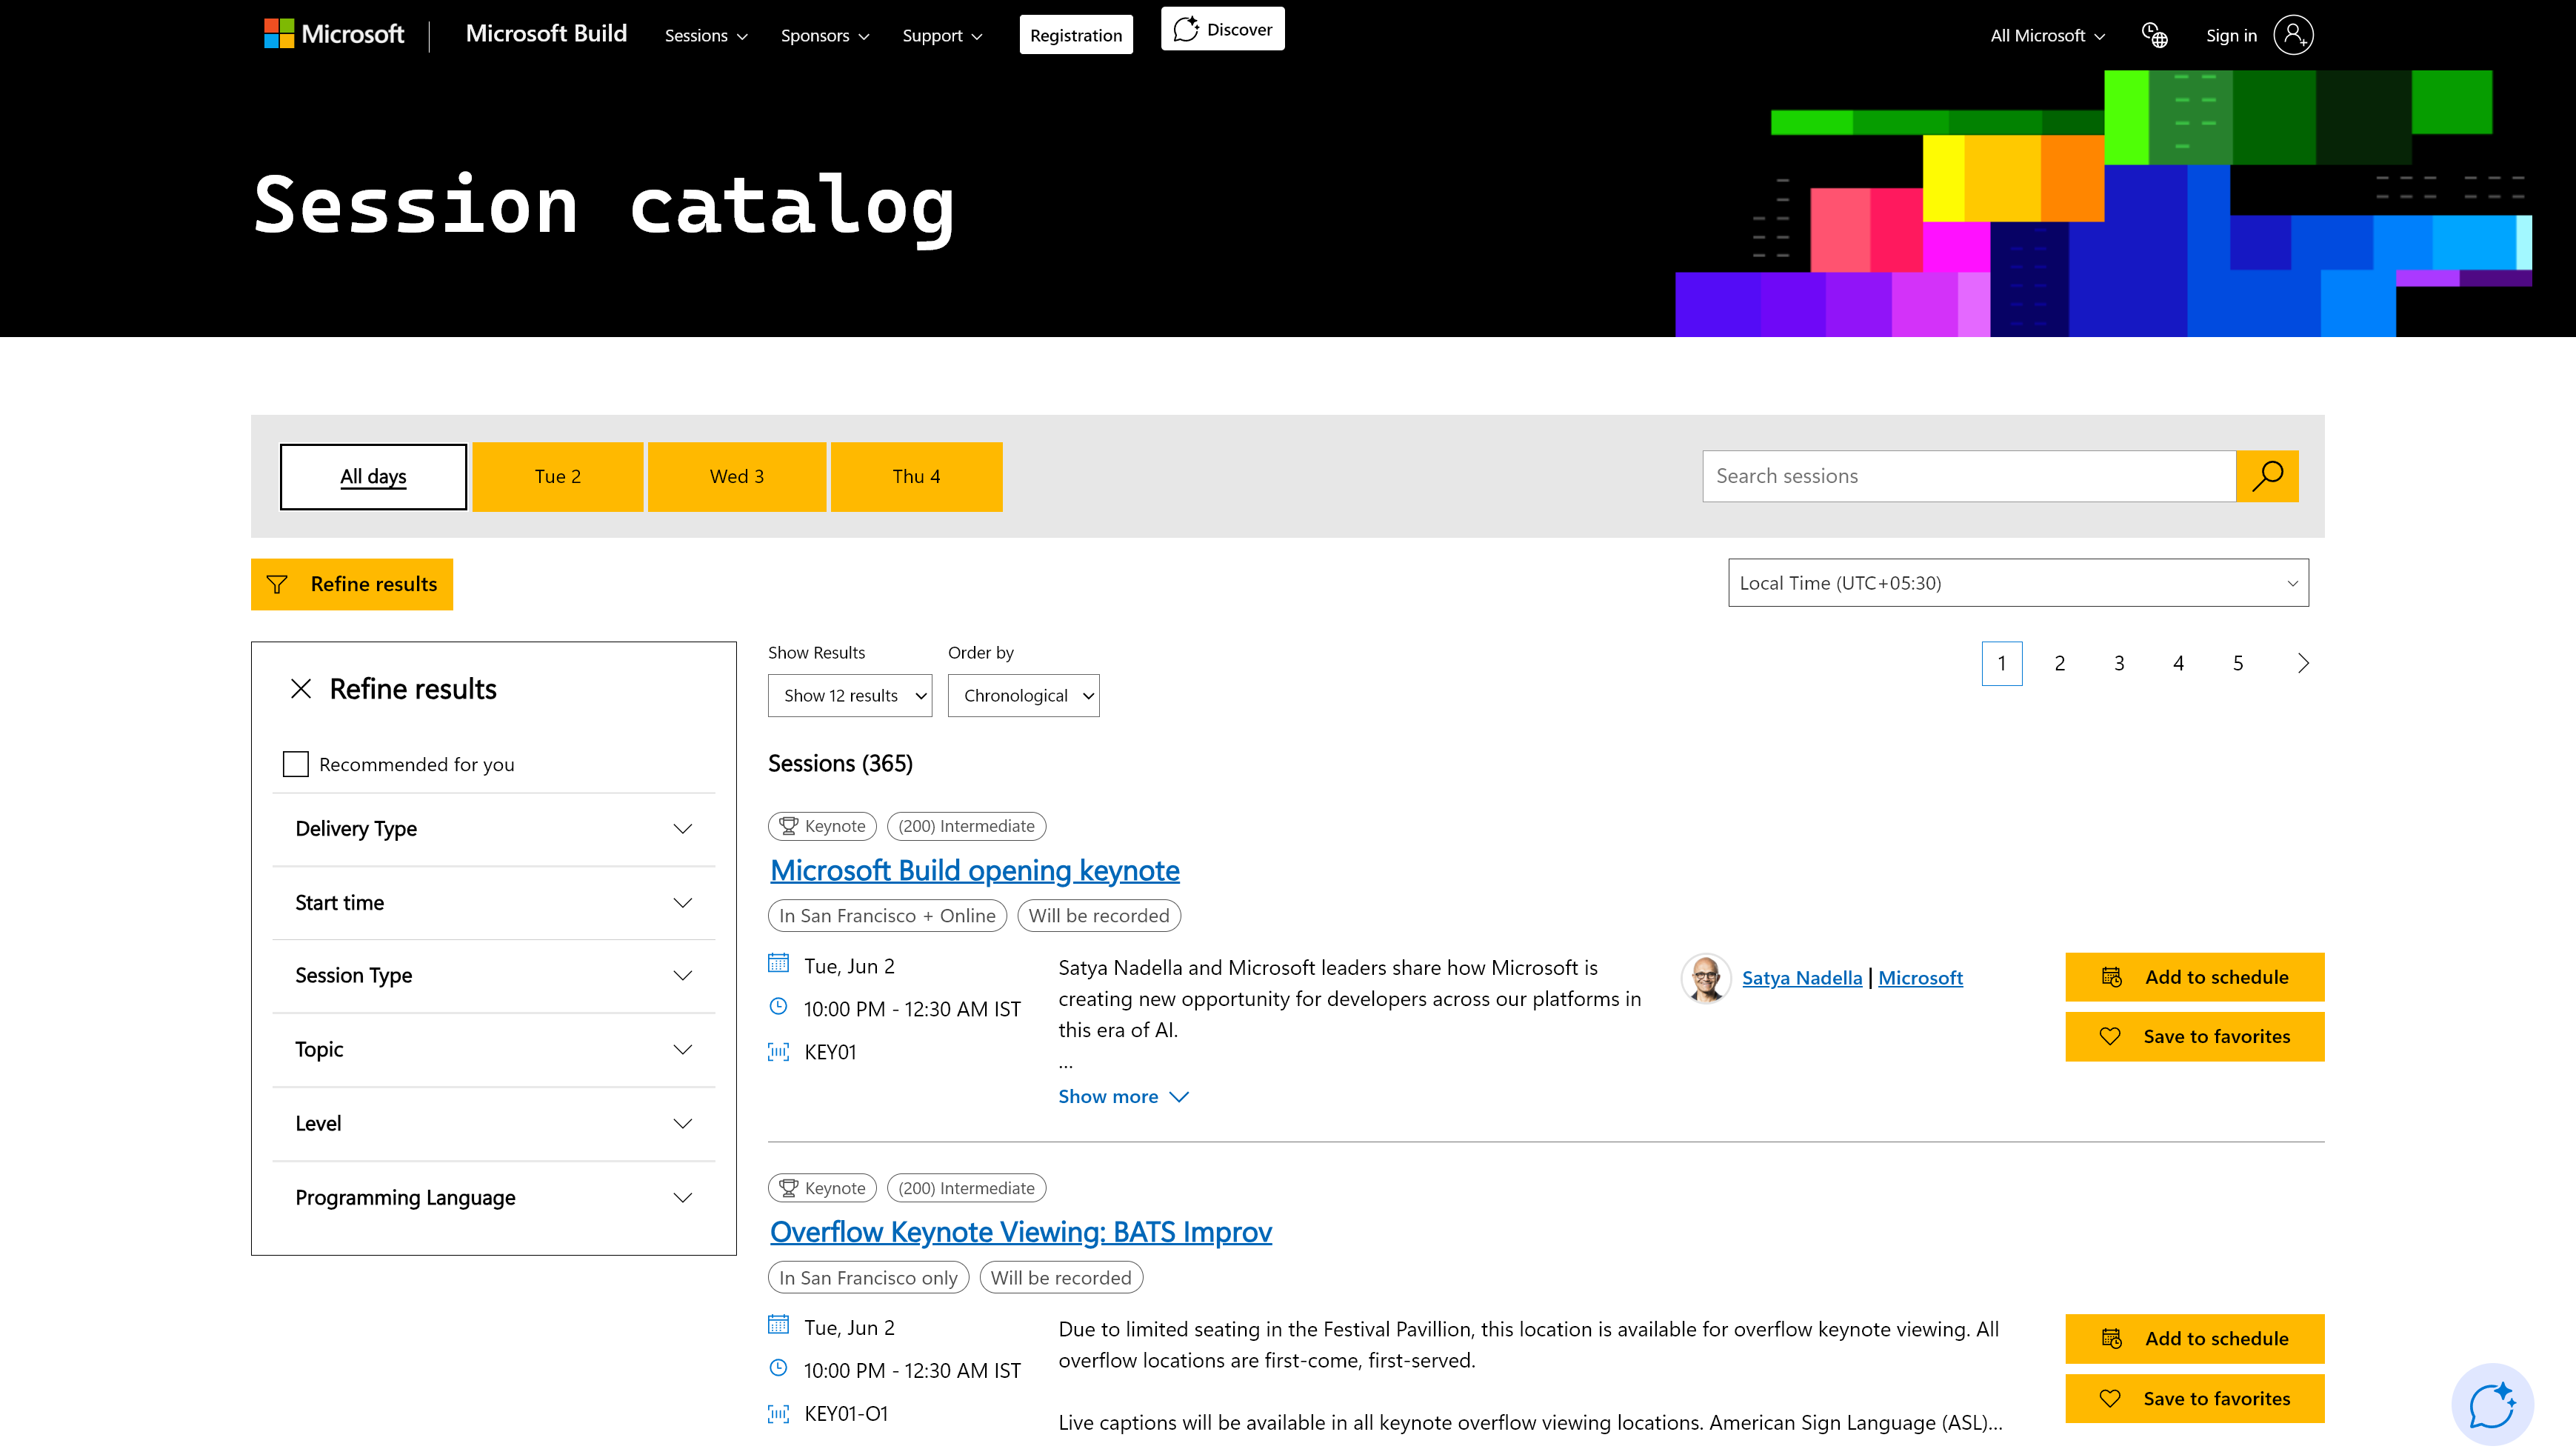Select the All days tab
Viewport: 2576px width, 1449px height.
(373, 476)
